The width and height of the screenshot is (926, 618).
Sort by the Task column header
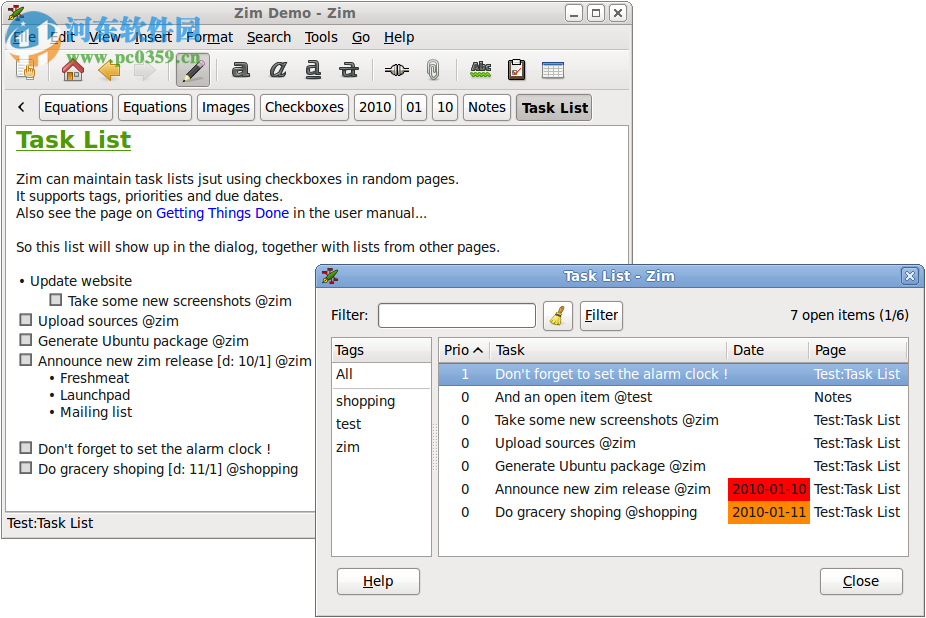pyautogui.click(x=608, y=350)
